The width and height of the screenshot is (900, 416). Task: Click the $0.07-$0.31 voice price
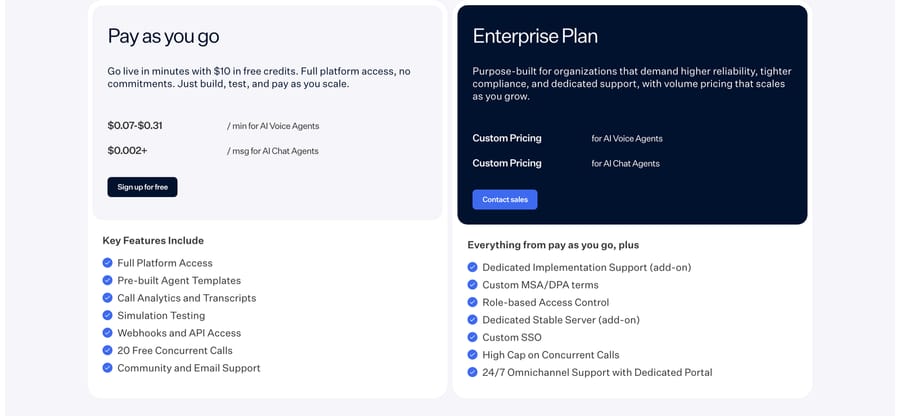(x=135, y=126)
